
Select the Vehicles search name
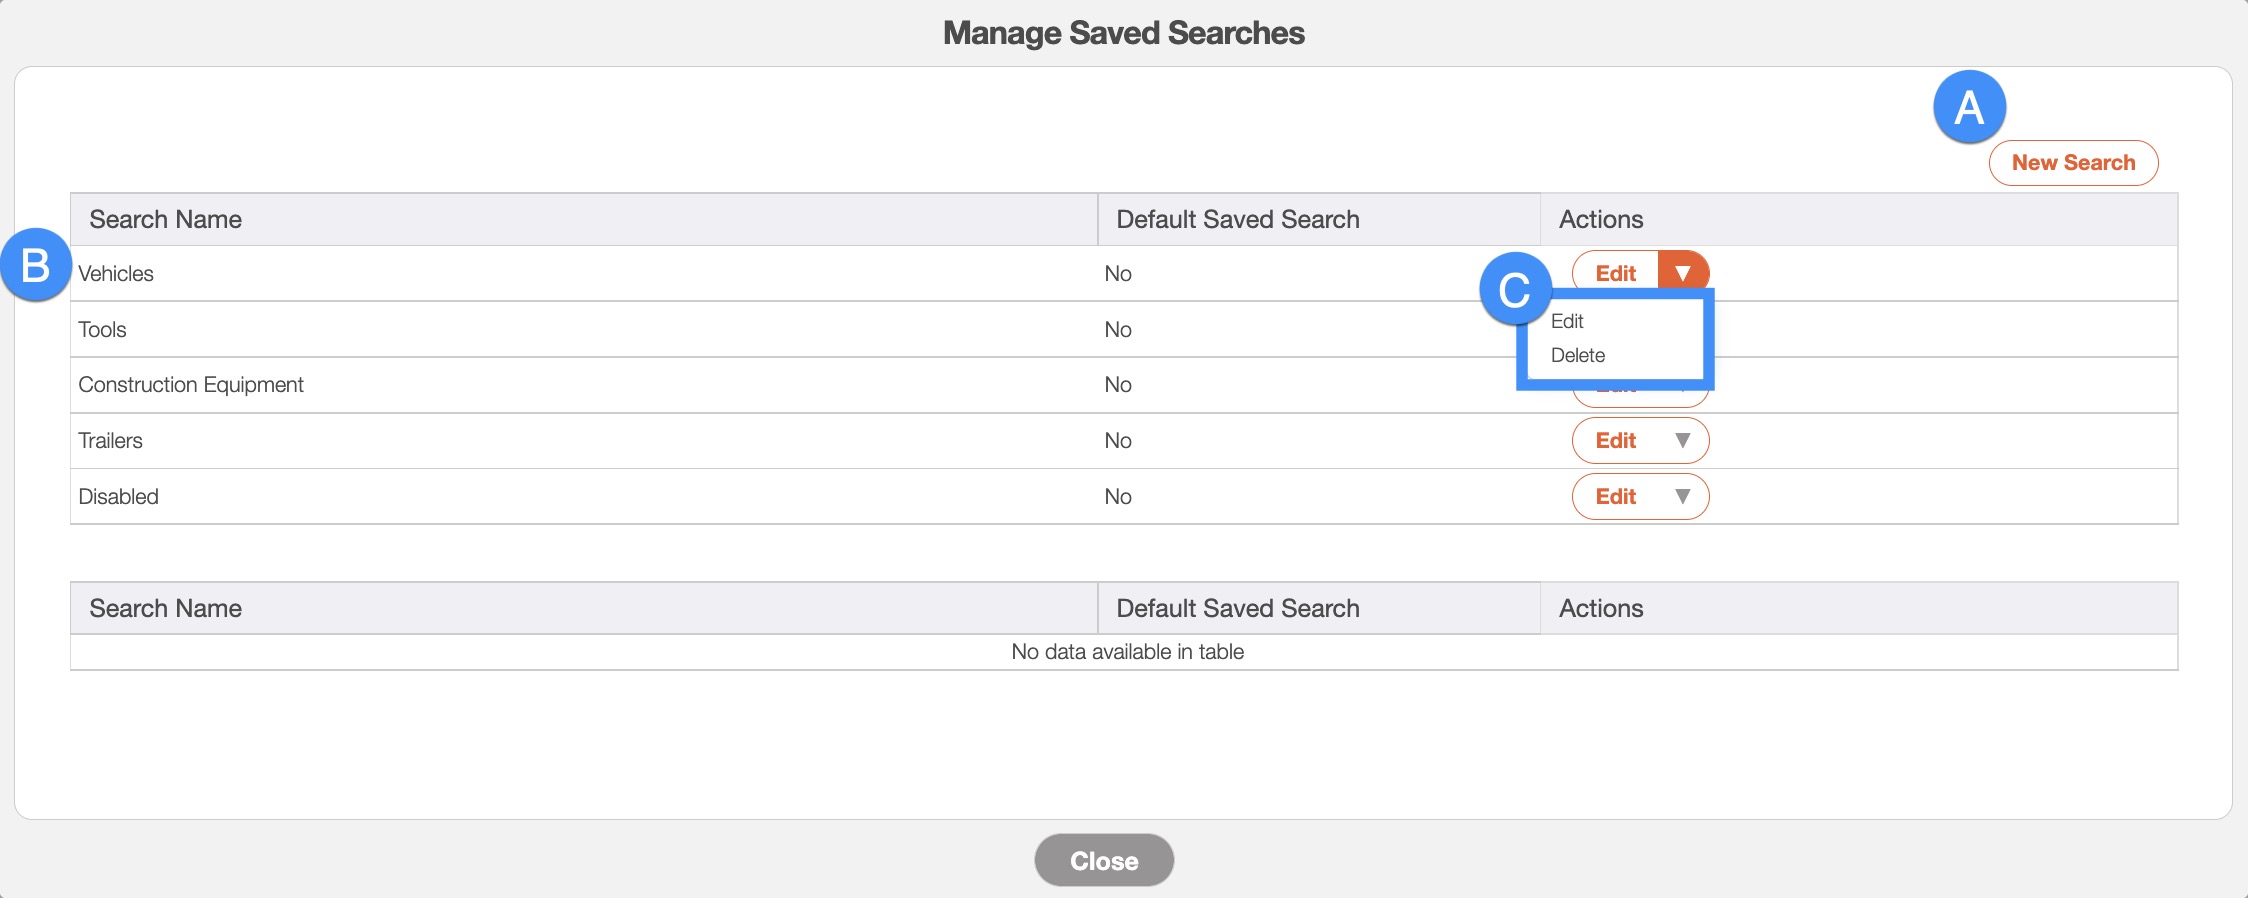point(116,274)
